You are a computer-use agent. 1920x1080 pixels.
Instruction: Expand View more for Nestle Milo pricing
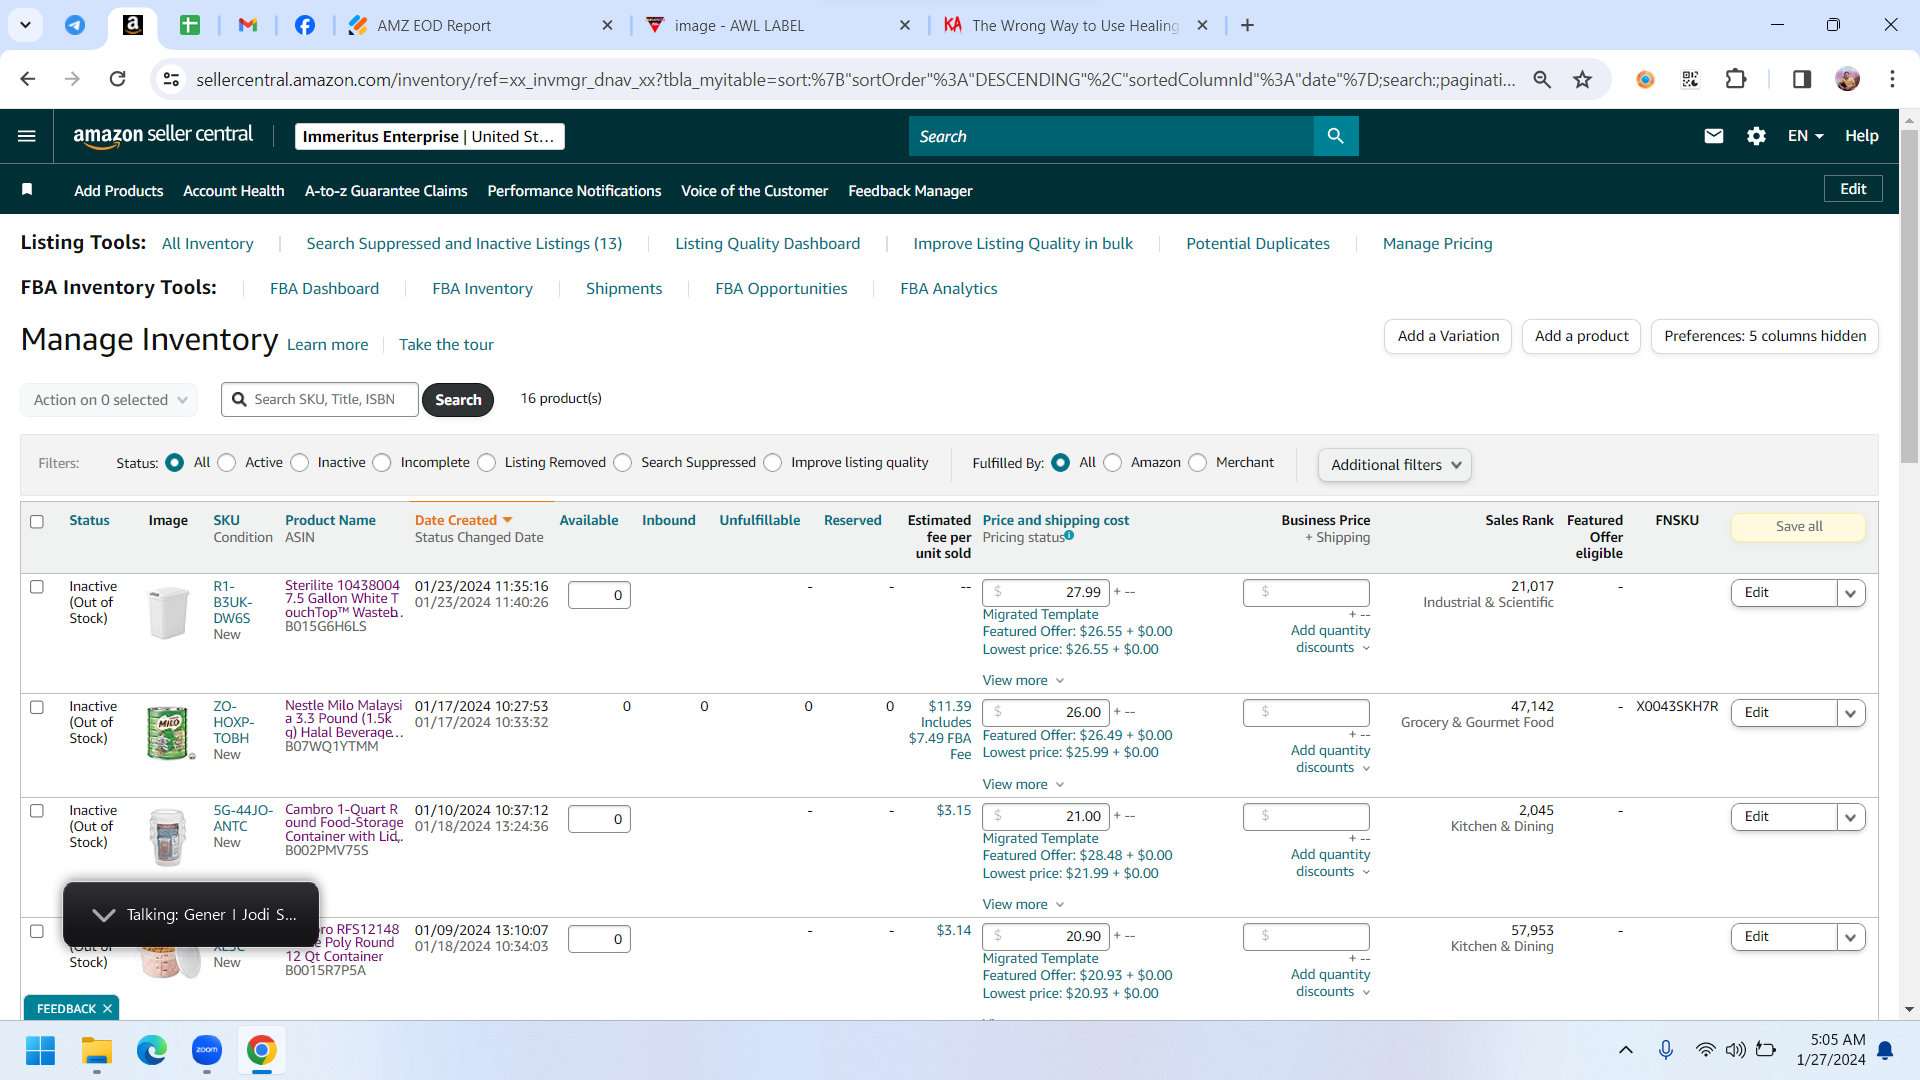point(1023,784)
